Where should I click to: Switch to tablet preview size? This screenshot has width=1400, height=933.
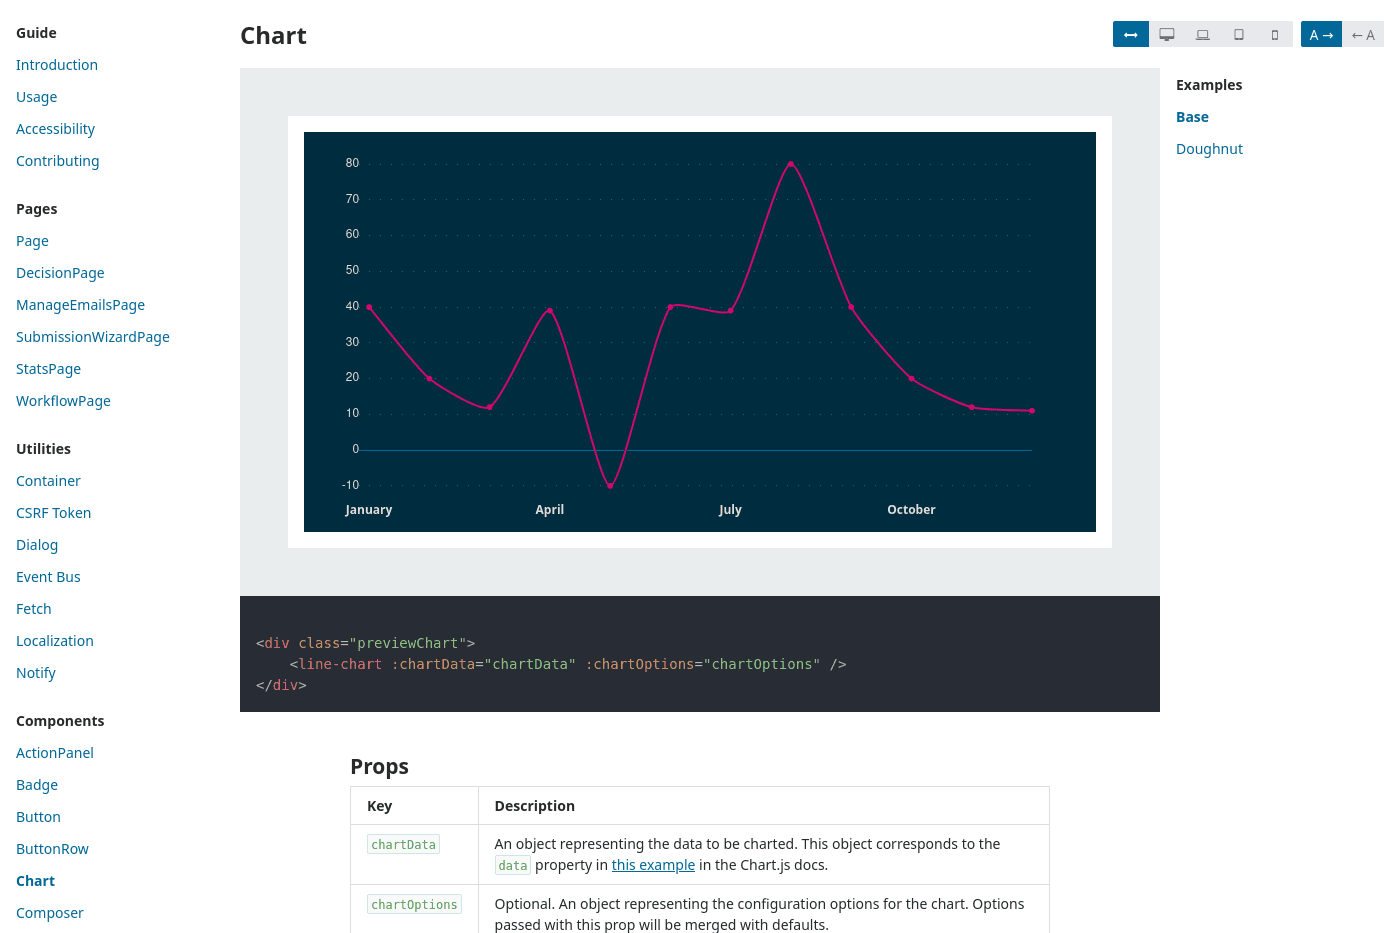(x=1239, y=33)
